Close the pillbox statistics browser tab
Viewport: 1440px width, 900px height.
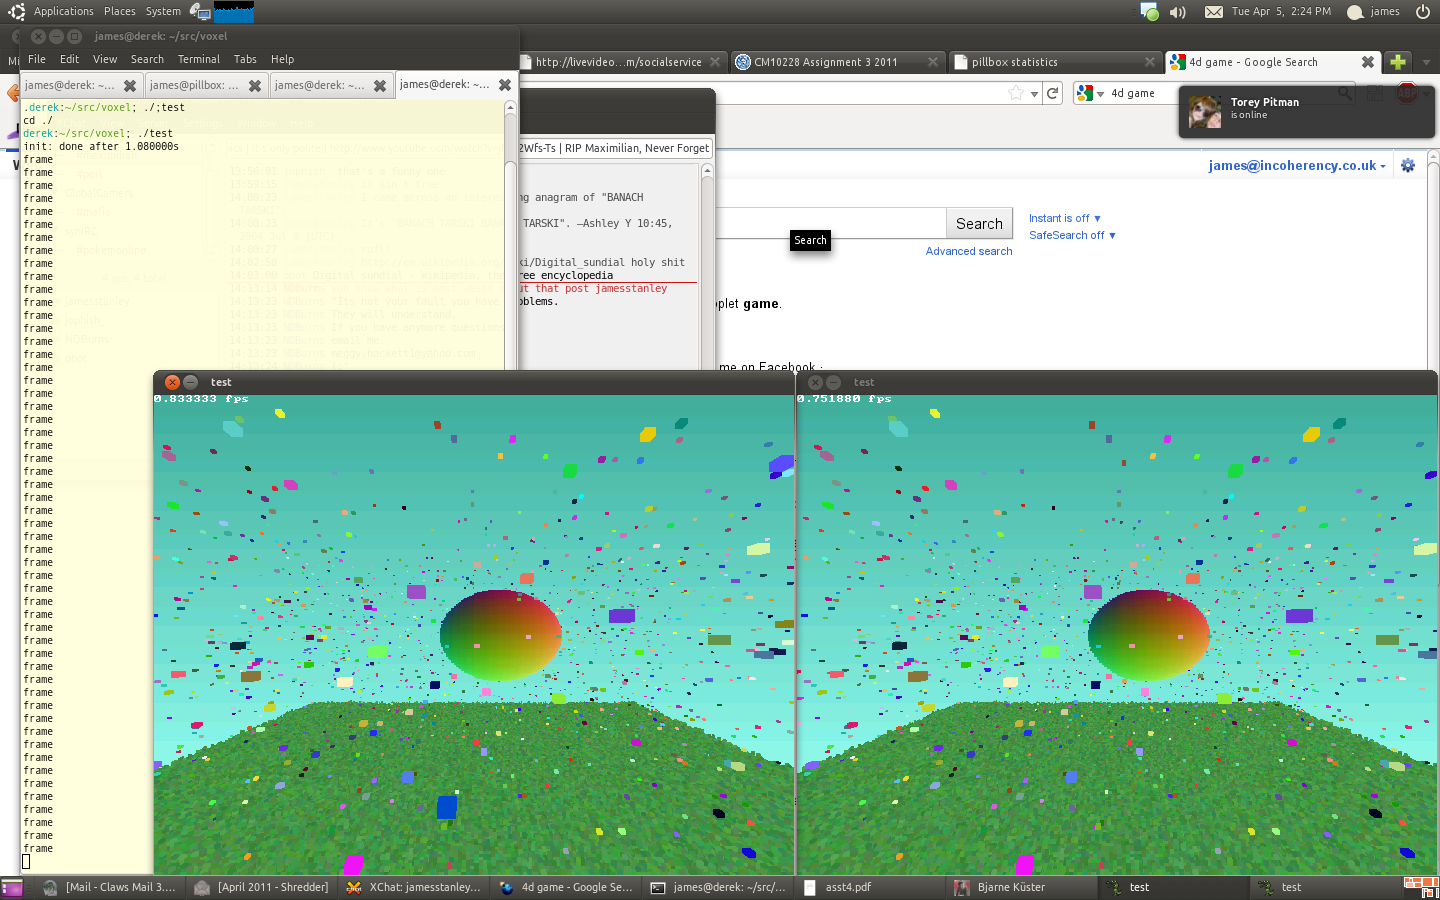[x=1149, y=62]
